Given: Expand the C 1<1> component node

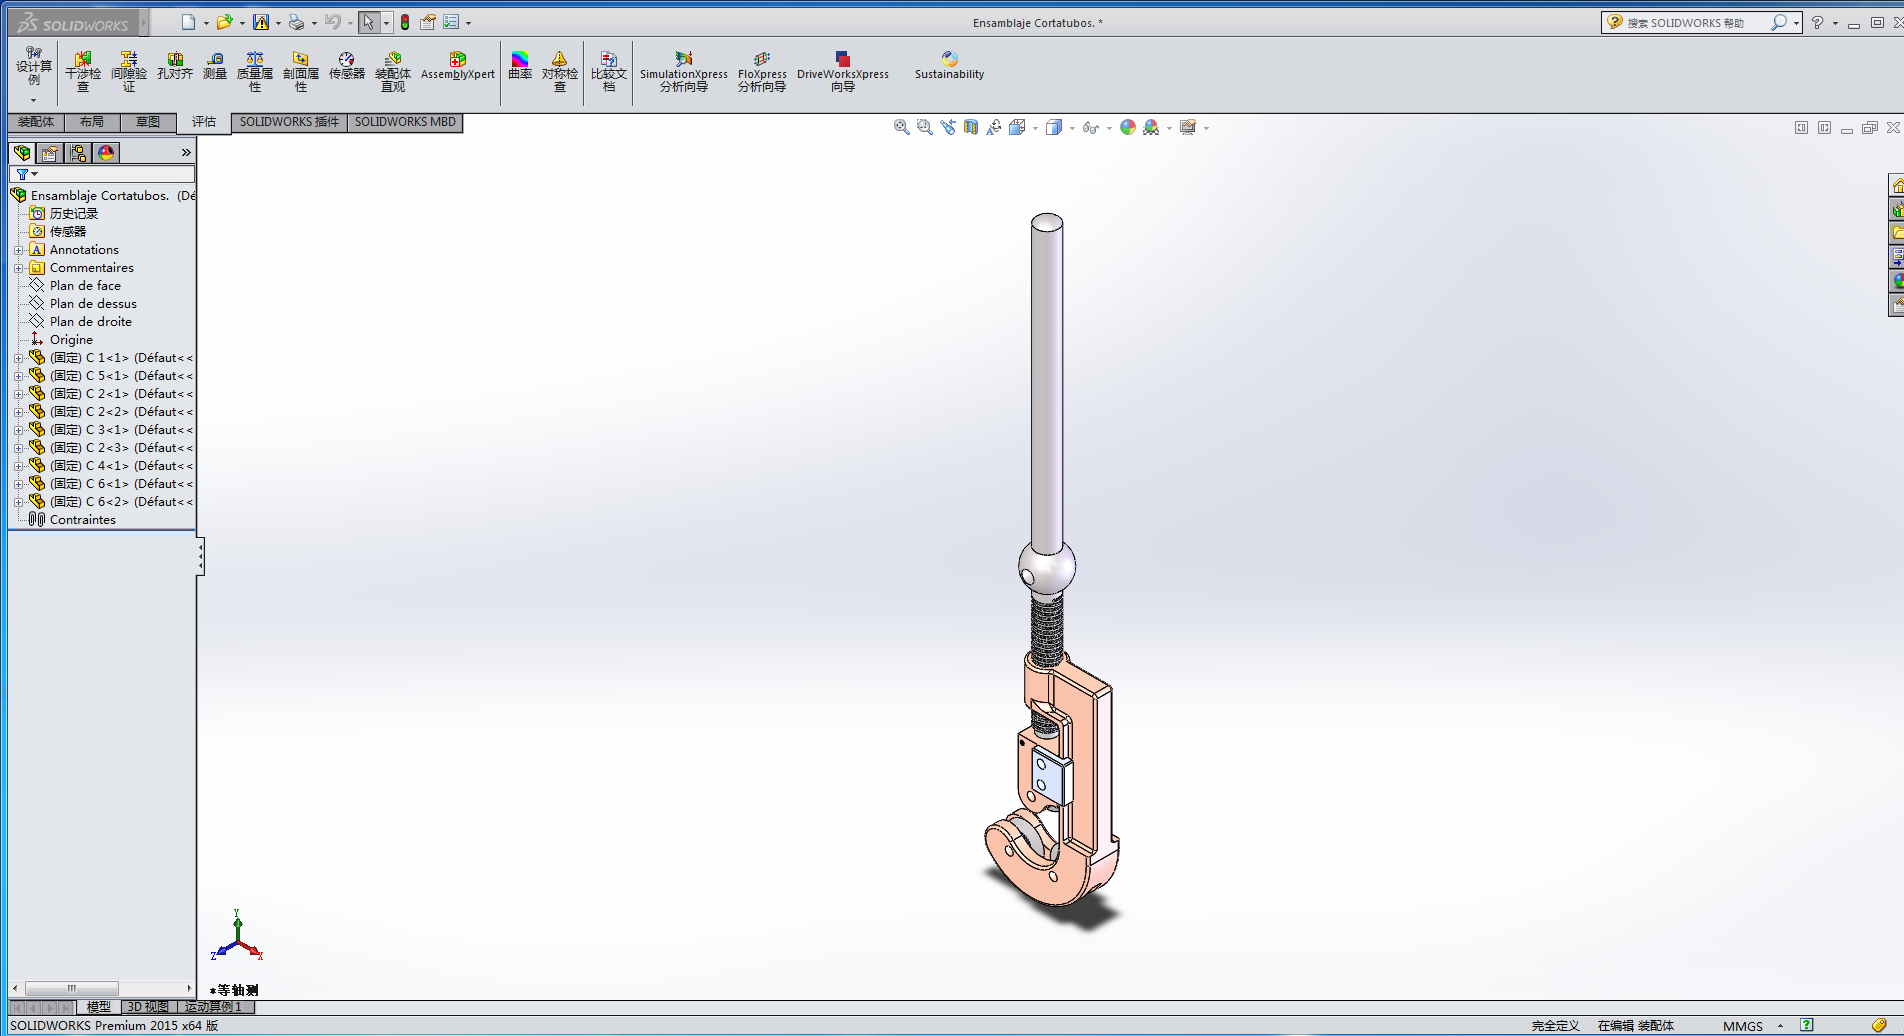Looking at the screenshot, I should (18, 358).
